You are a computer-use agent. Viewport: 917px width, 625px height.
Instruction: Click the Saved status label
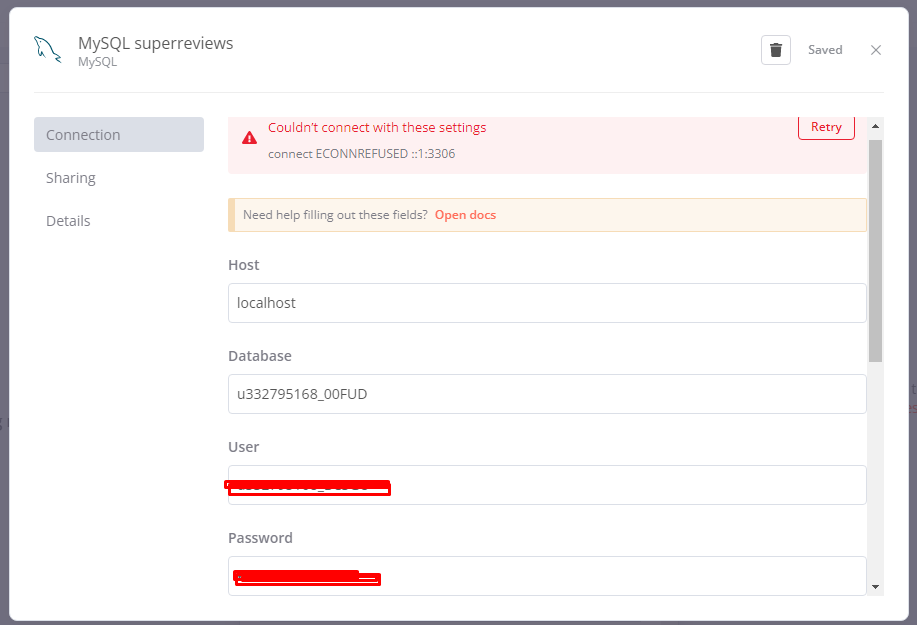click(825, 50)
